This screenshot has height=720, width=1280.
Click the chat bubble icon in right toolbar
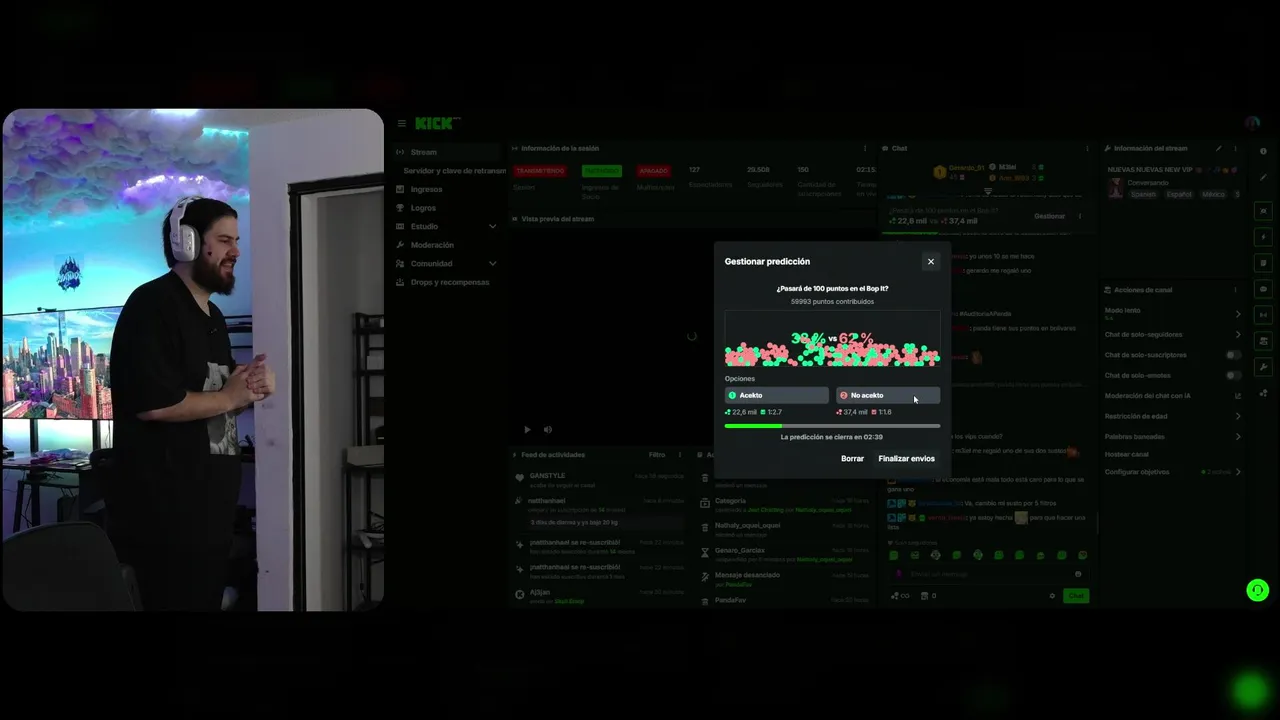point(1263,289)
